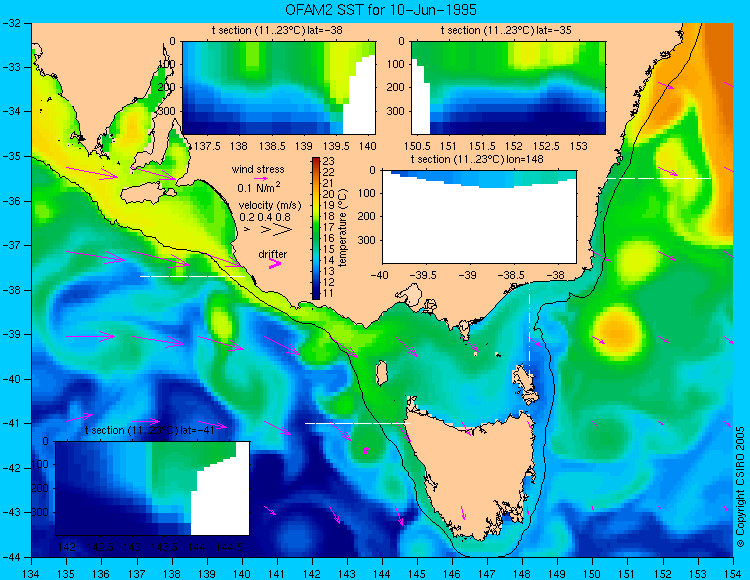750x580 pixels.
Task: Click the '0.2 0.4 0.8' velocity scale values
Action: pos(265,217)
